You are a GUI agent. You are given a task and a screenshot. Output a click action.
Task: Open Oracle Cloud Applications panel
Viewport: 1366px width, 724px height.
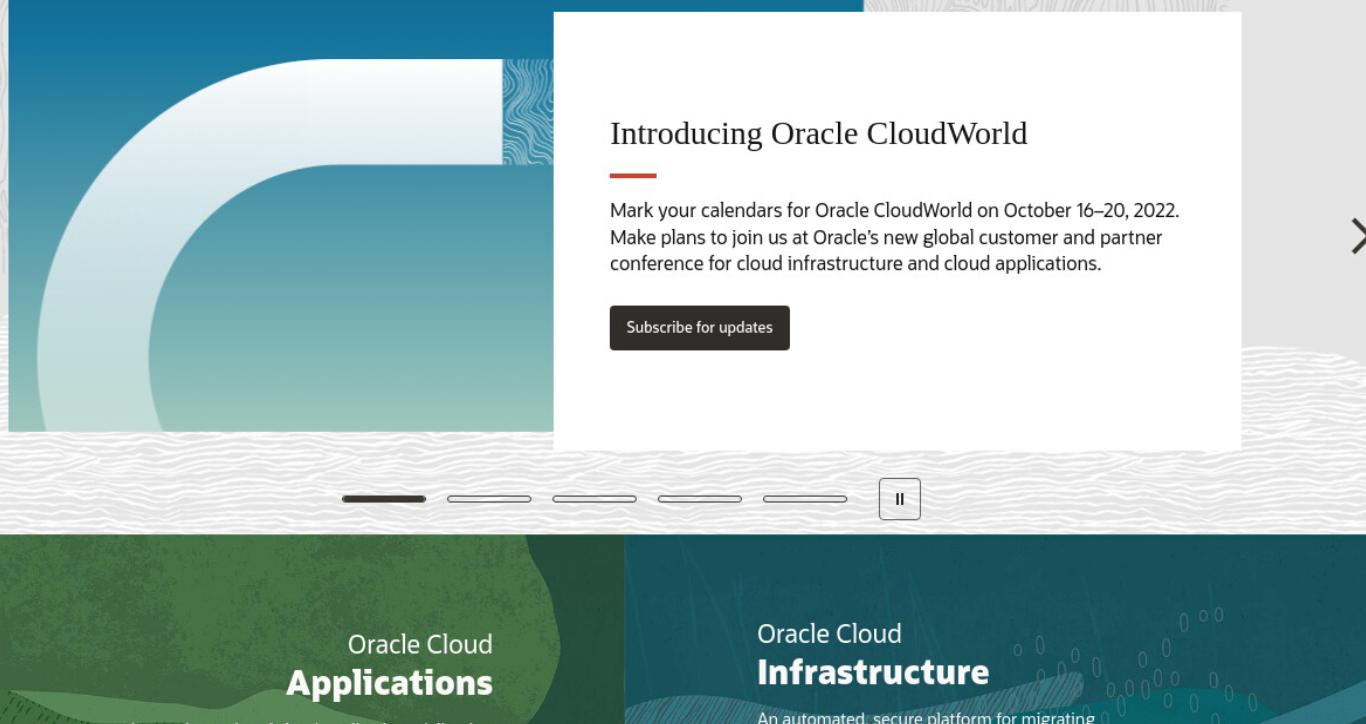point(312,629)
